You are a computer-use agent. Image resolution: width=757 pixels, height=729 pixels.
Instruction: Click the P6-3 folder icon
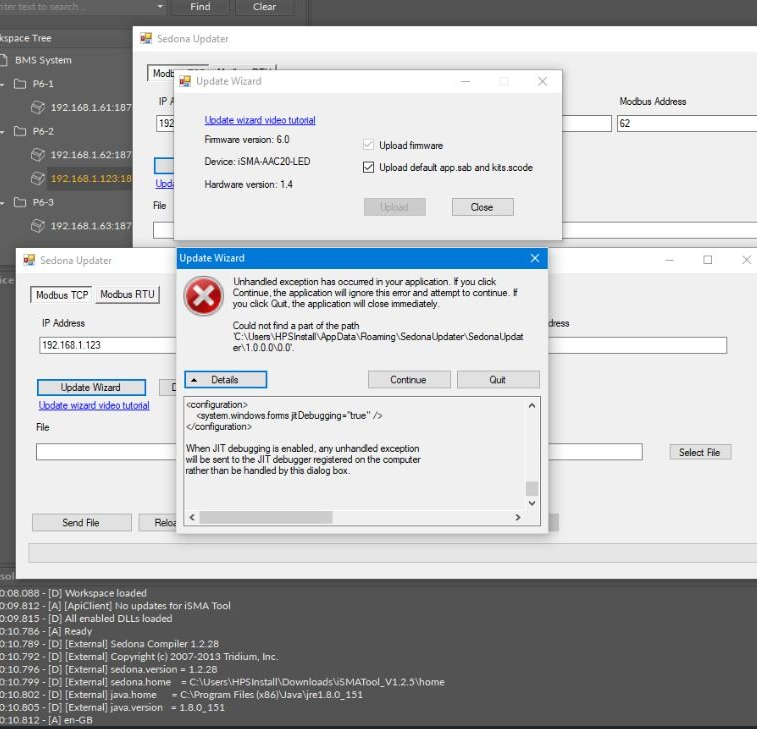point(20,203)
